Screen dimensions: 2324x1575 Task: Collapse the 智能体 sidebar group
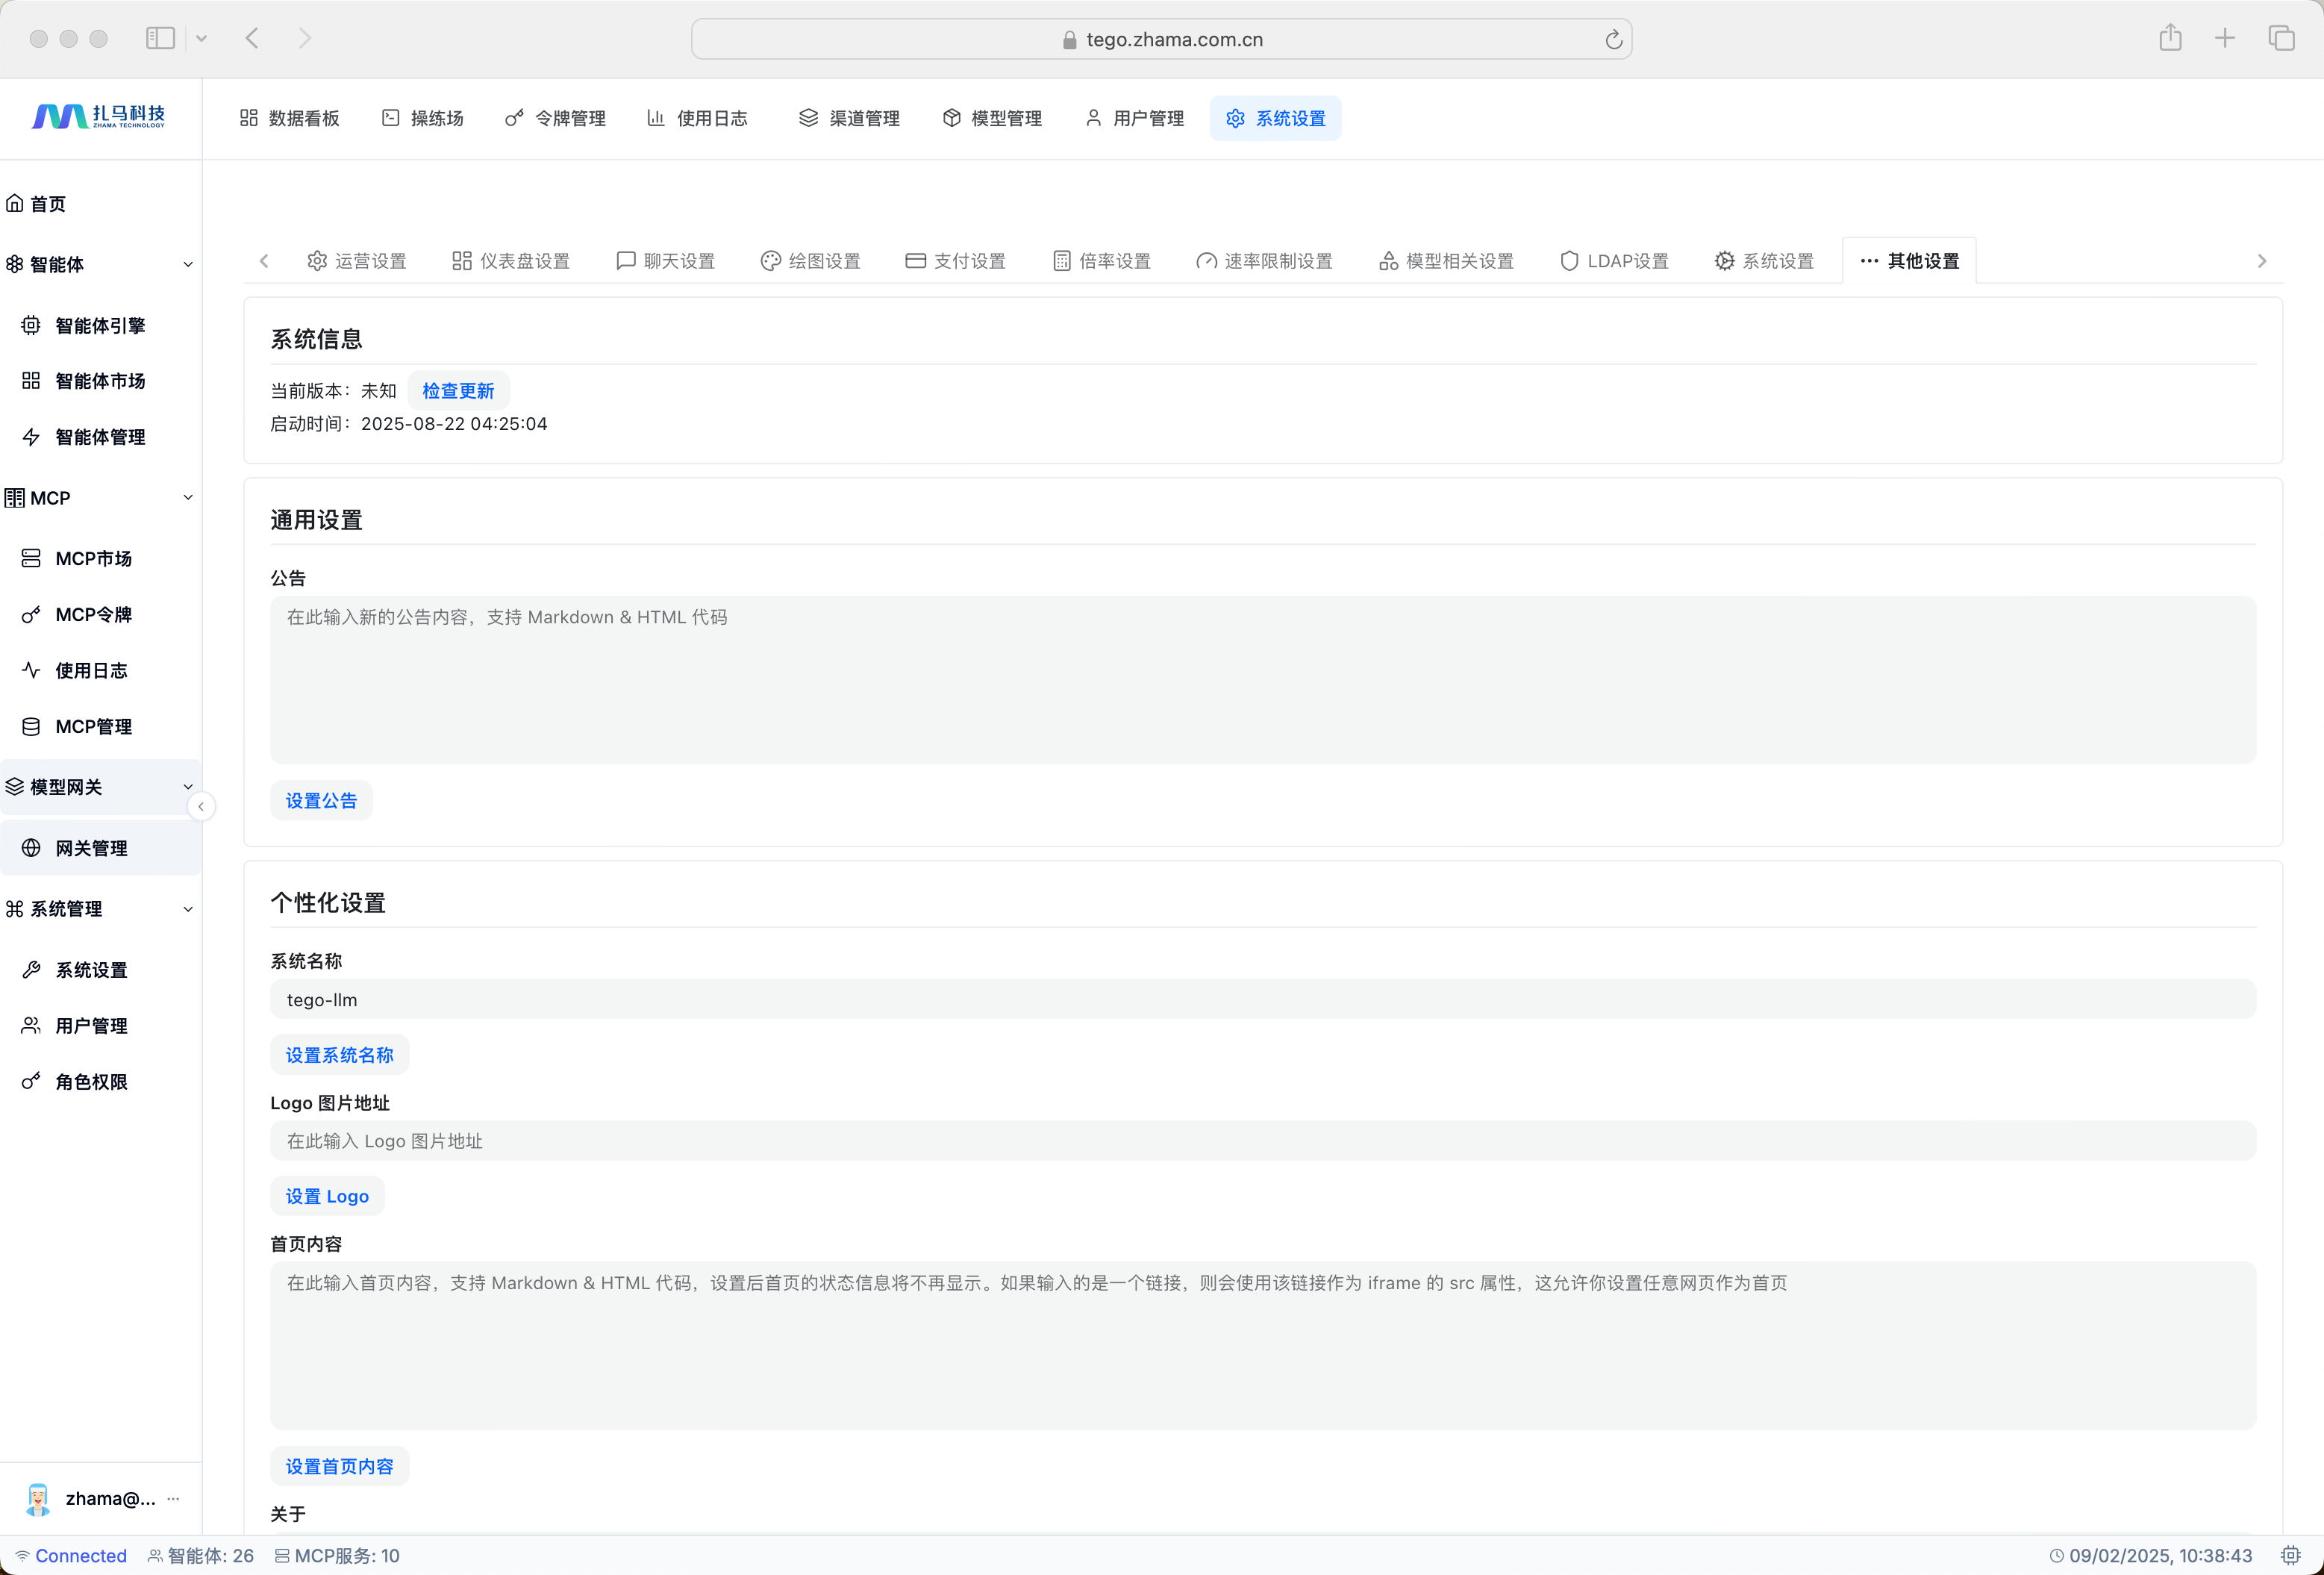pyautogui.click(x=188, y=265)
